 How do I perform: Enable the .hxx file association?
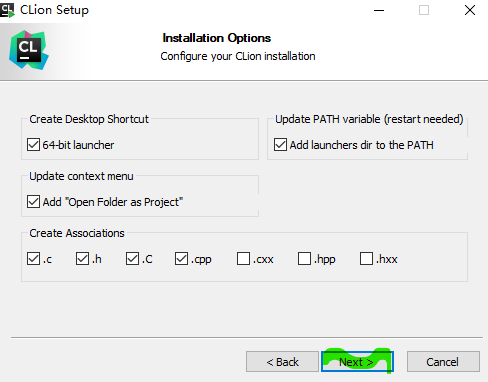(x=366, y=259)
